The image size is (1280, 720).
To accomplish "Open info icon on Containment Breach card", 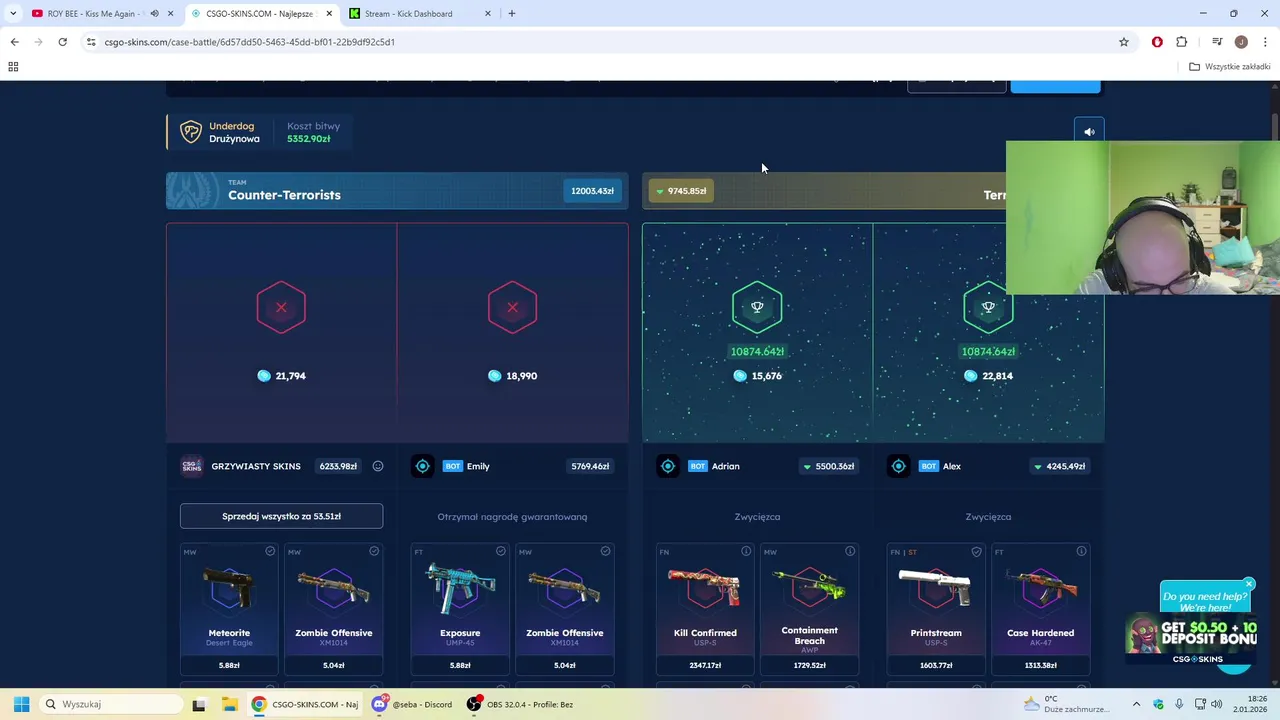I will (x=850, y=551).
